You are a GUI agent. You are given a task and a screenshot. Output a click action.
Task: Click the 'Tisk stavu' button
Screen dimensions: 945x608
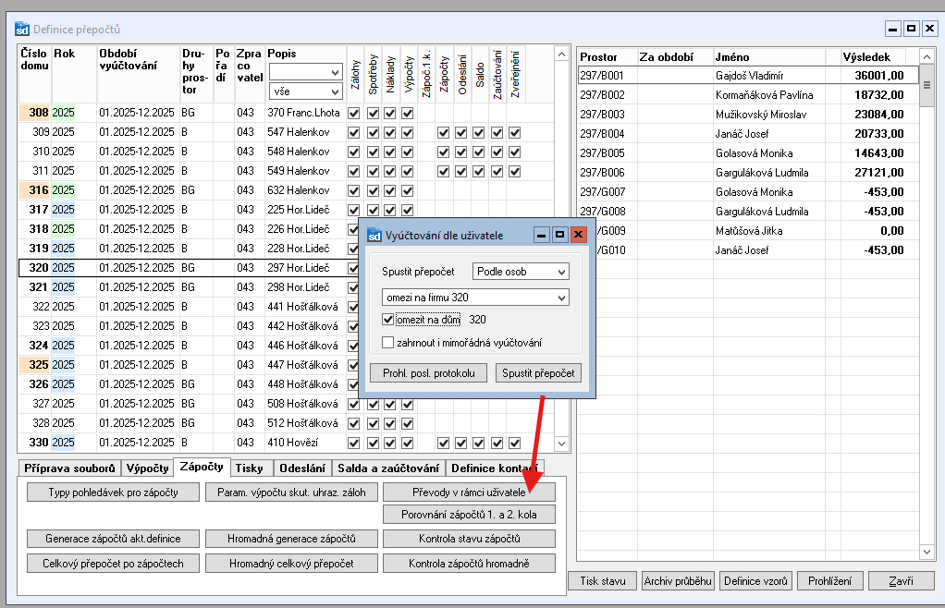tap(603, 581)
